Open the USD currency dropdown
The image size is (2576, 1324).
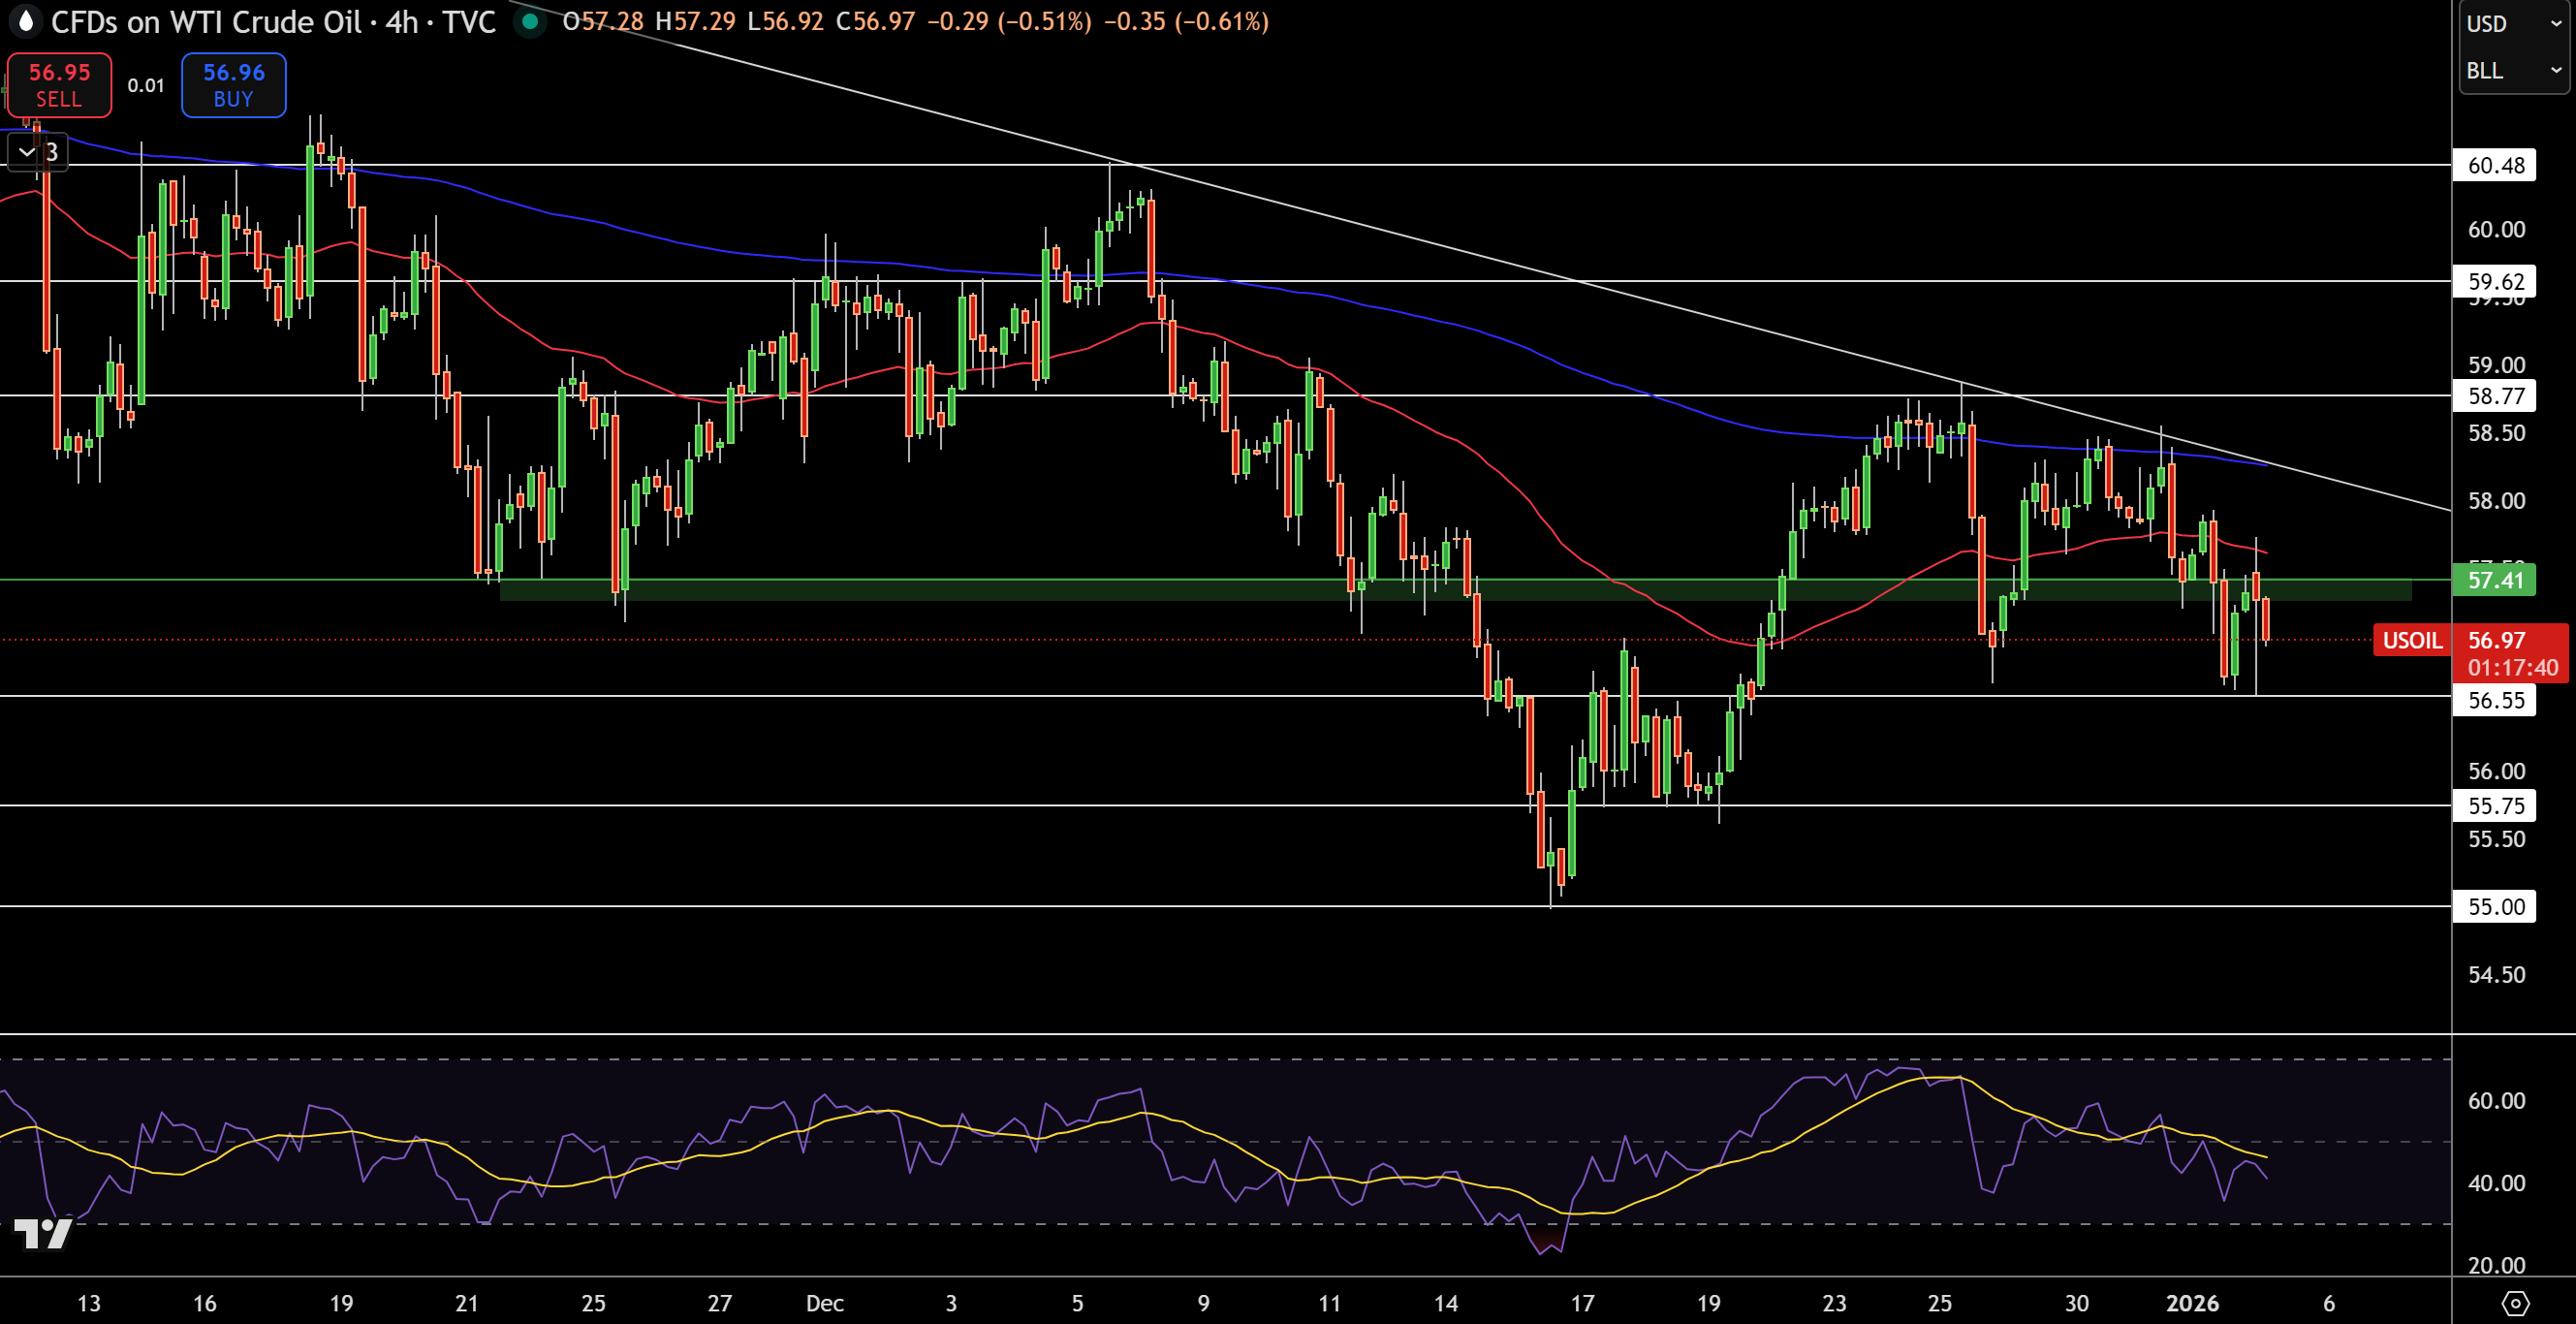coord(2514,23)
